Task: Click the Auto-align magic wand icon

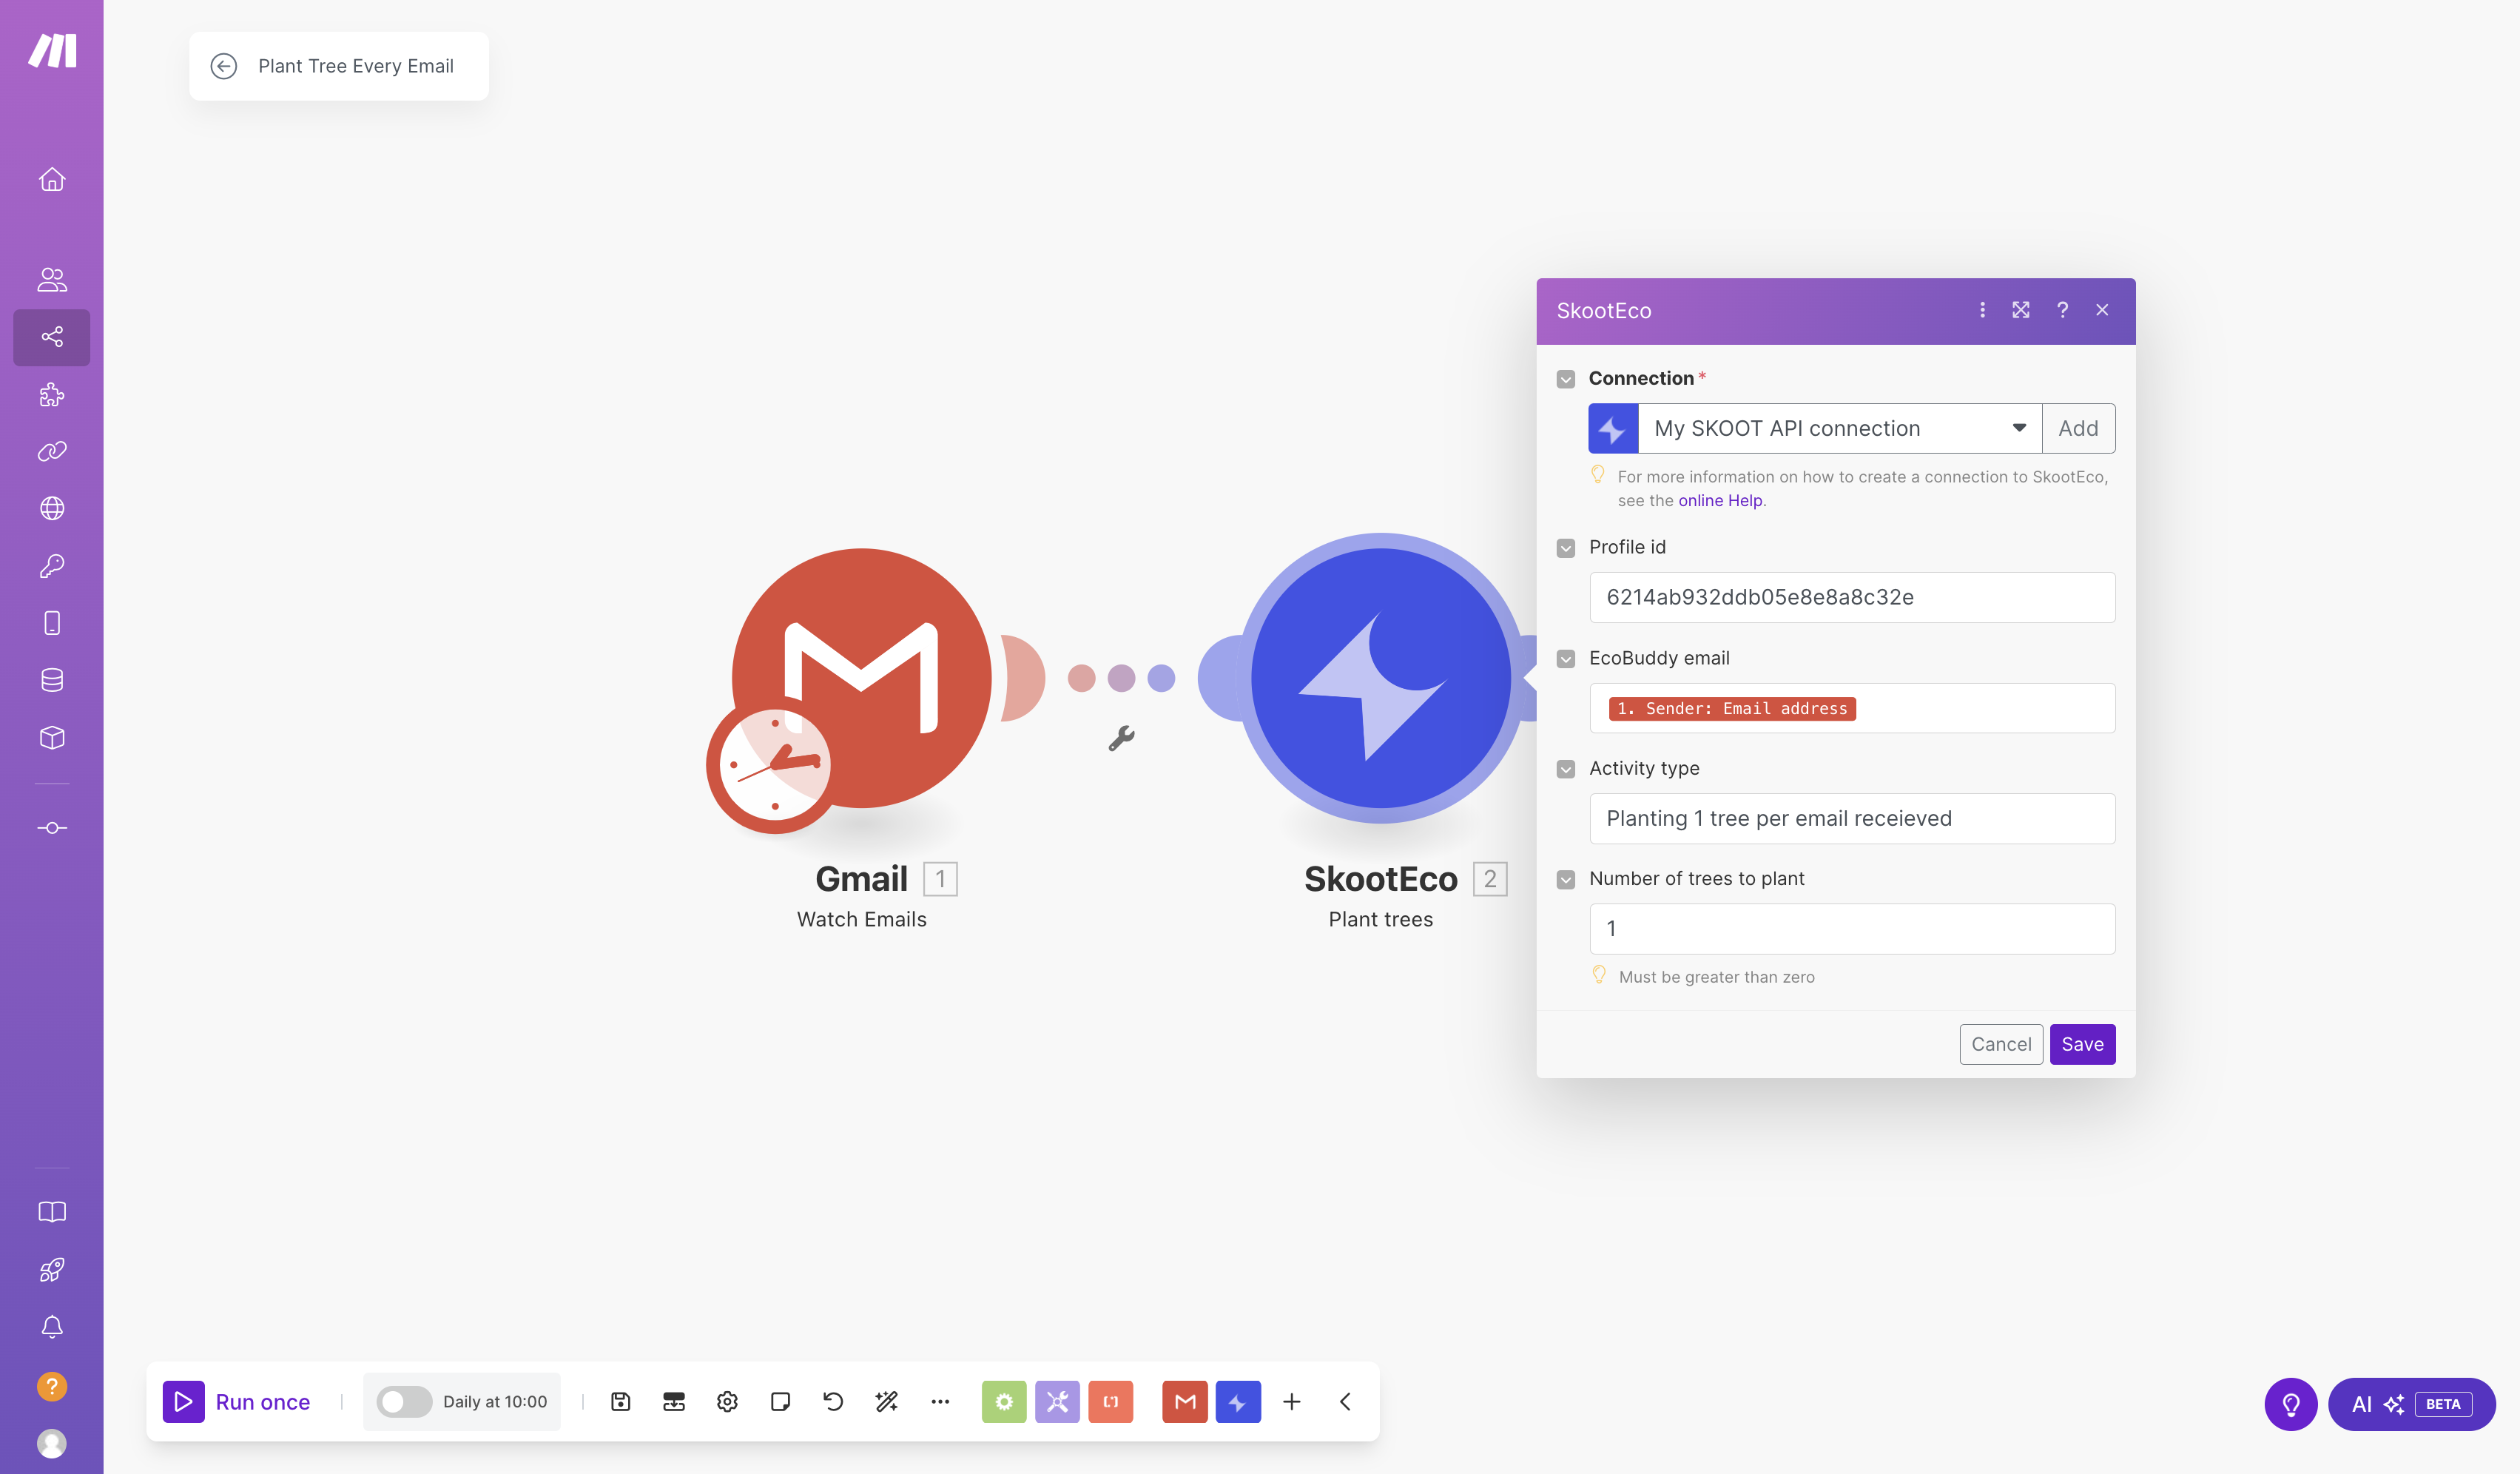Action: tap(887, 1401)
